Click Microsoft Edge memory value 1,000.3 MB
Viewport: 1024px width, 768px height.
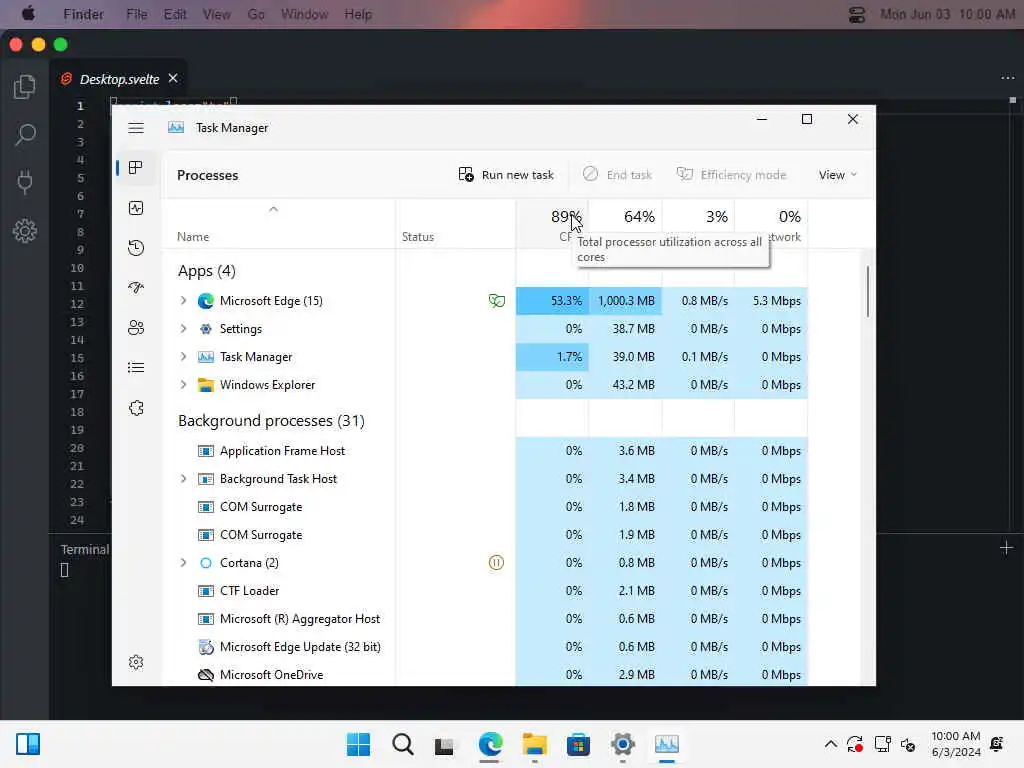[626, 300]
